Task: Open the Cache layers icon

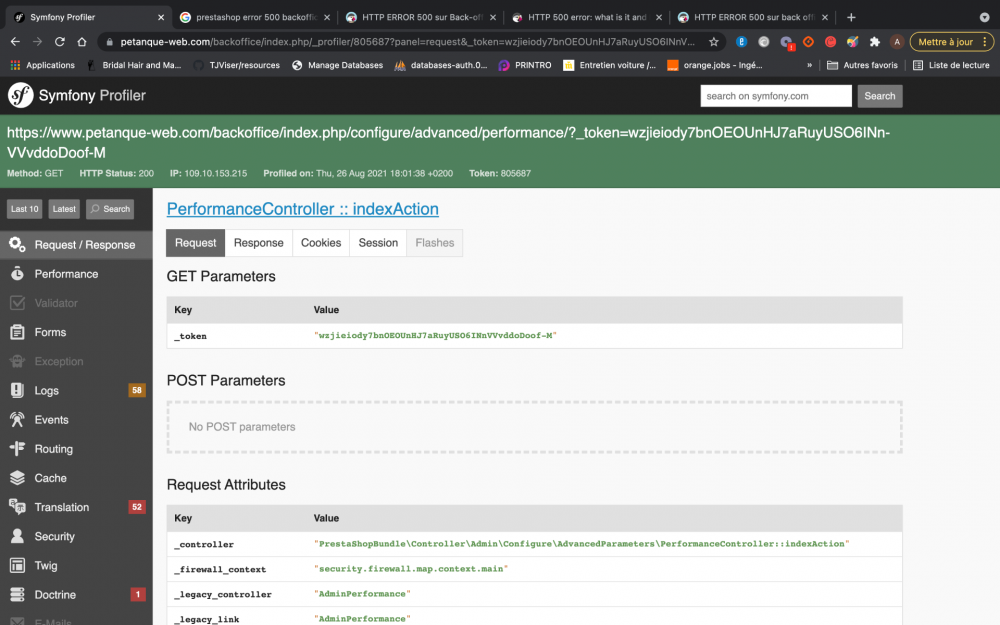Action: 17,478
